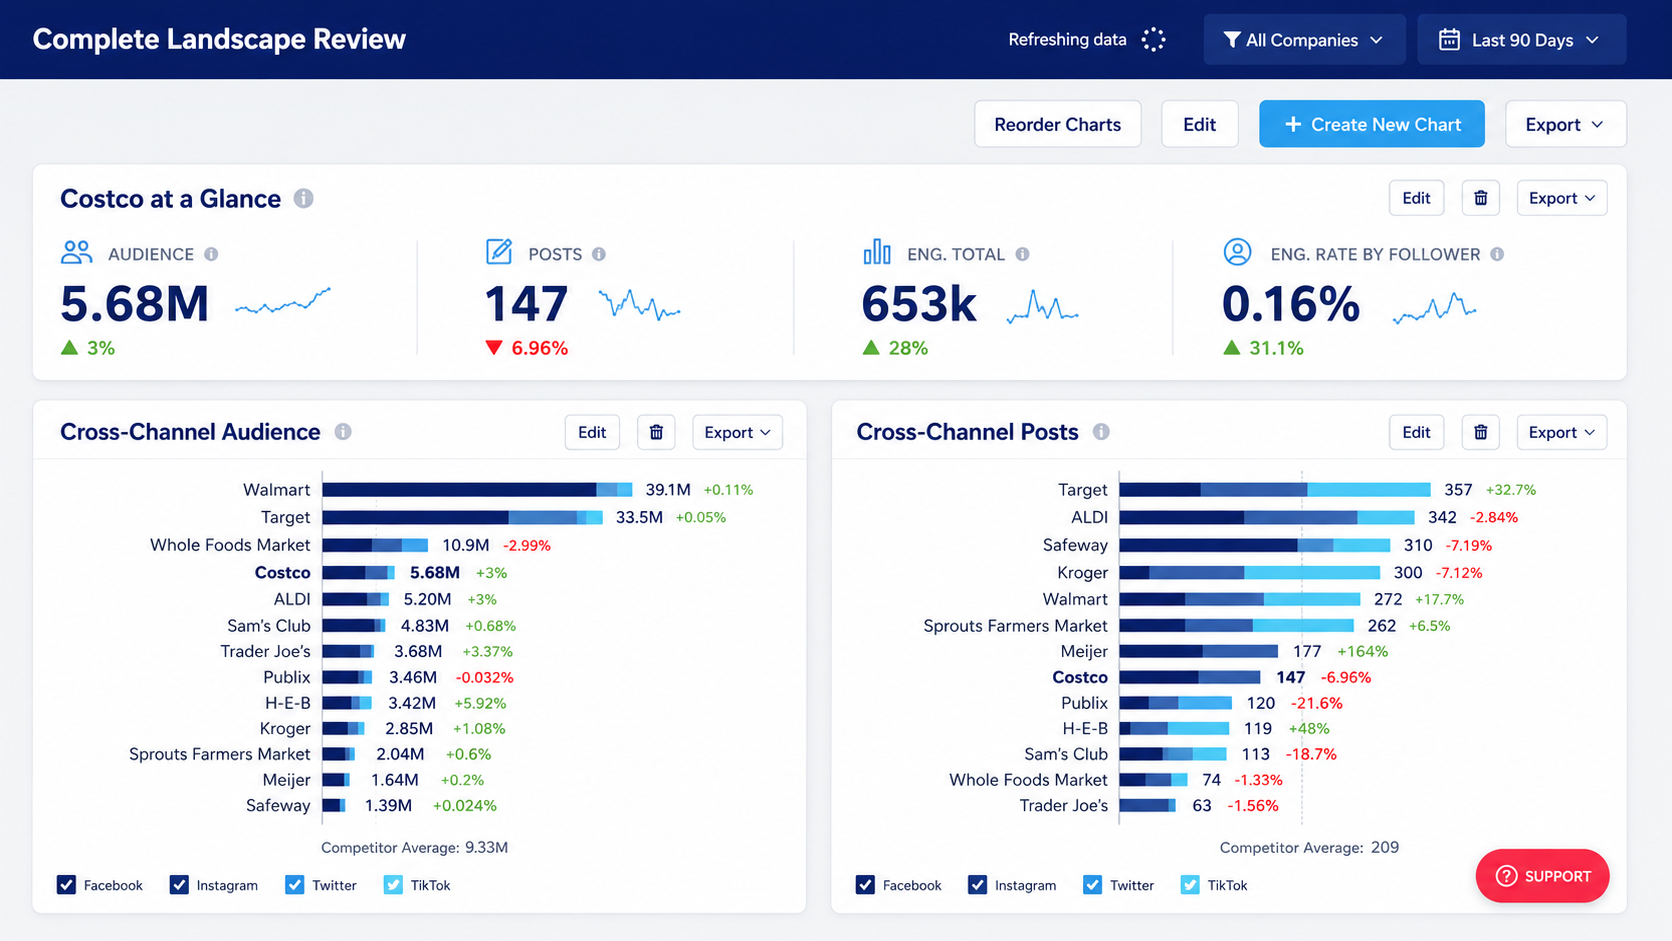Open Export dropdown for Cross-Channel Posts
1672x941 pixels.
click(1561, 432)
